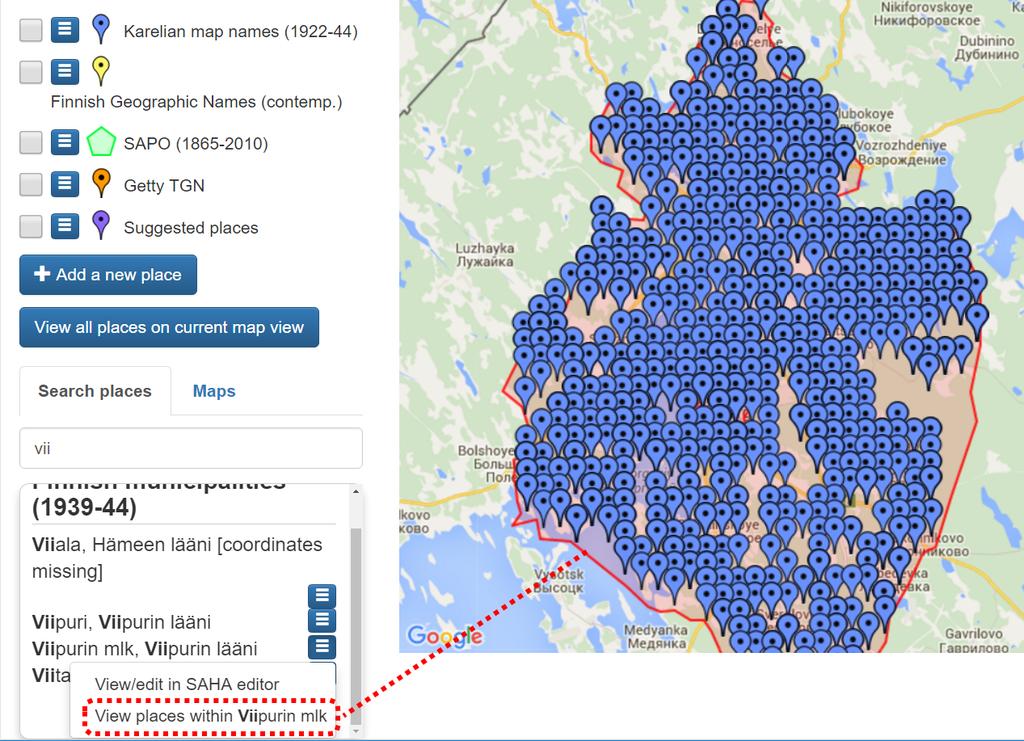Click the purple Suggested places pin icon

click(x=101, y=225)
